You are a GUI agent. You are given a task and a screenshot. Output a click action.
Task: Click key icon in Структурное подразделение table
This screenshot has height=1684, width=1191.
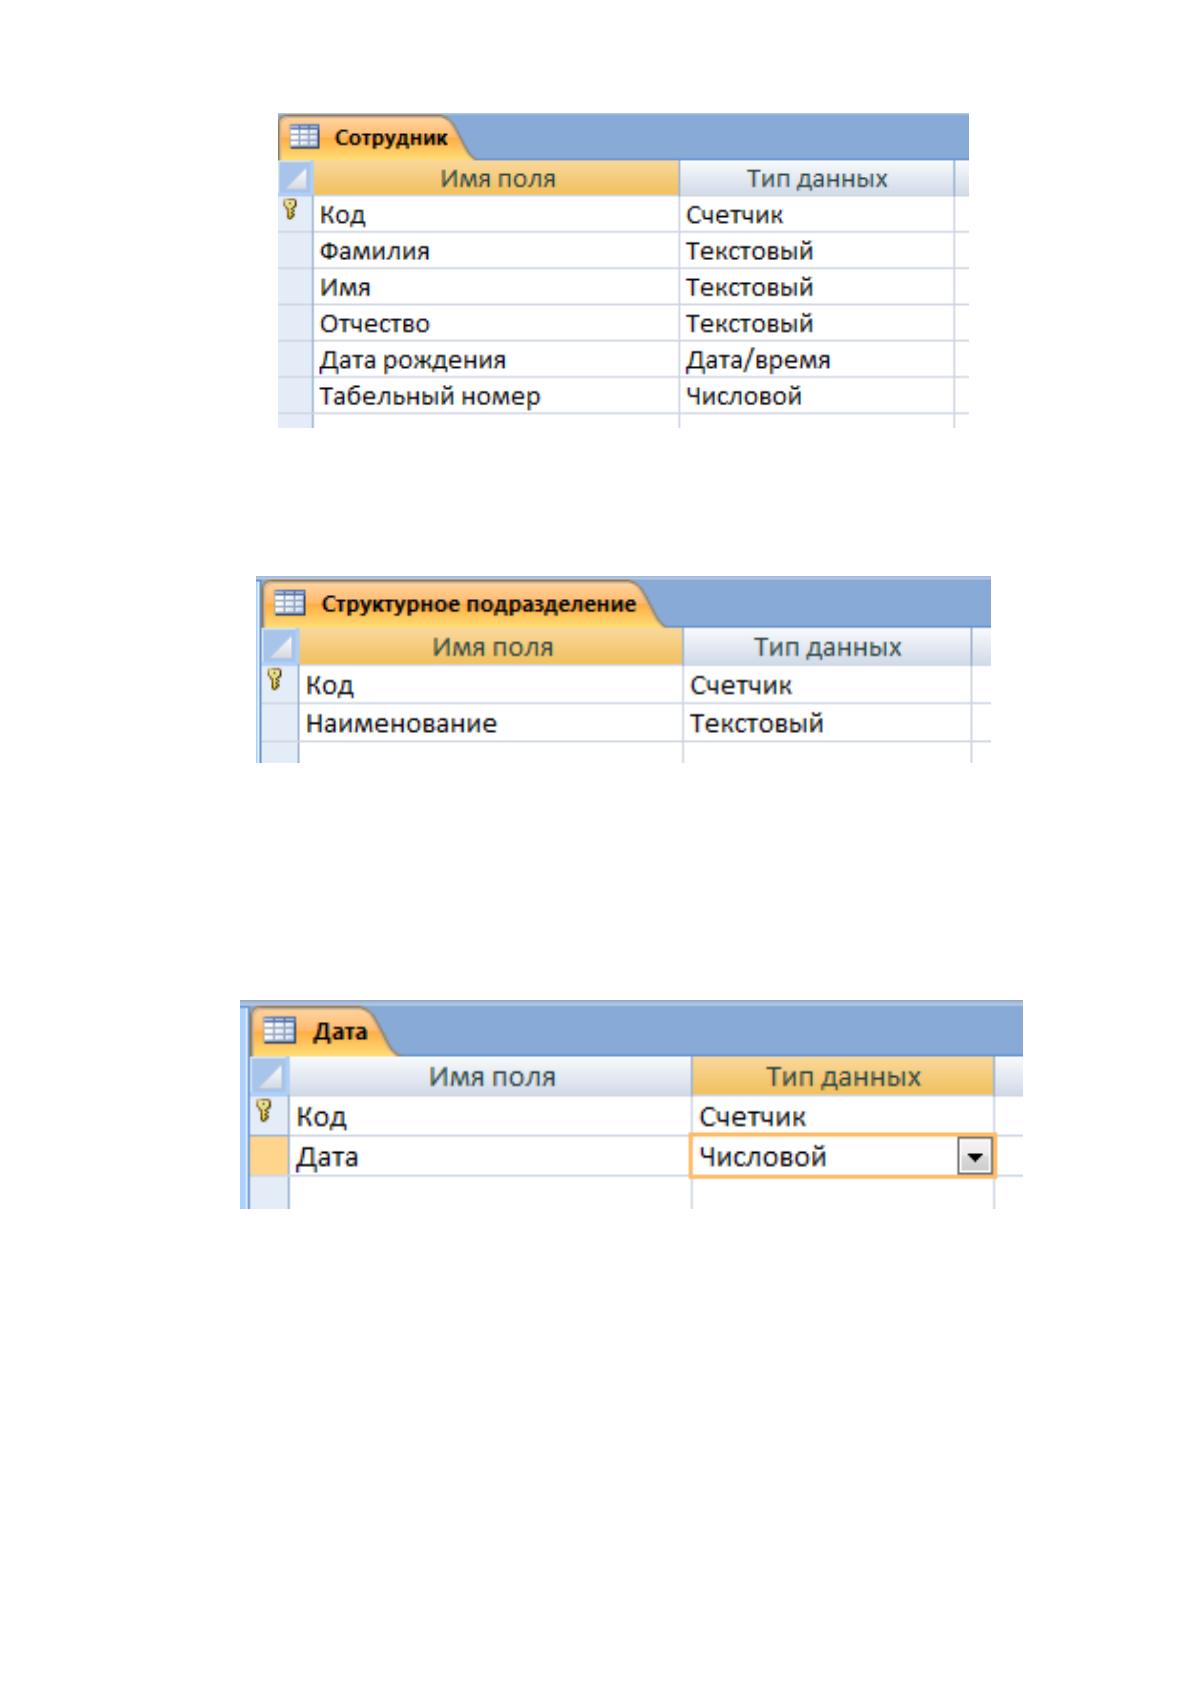[x=275, y=680]
